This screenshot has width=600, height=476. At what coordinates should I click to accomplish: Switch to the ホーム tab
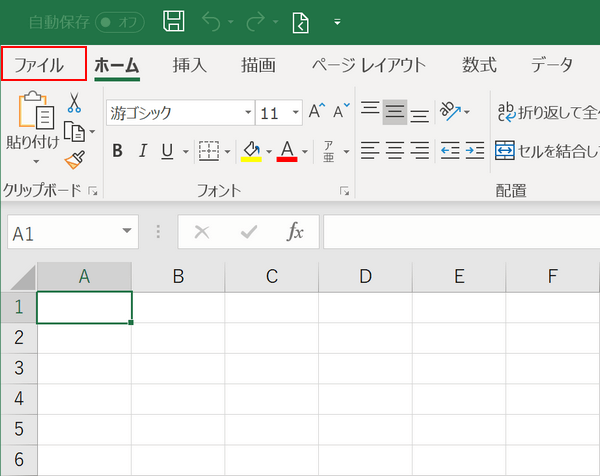(117, 65)
